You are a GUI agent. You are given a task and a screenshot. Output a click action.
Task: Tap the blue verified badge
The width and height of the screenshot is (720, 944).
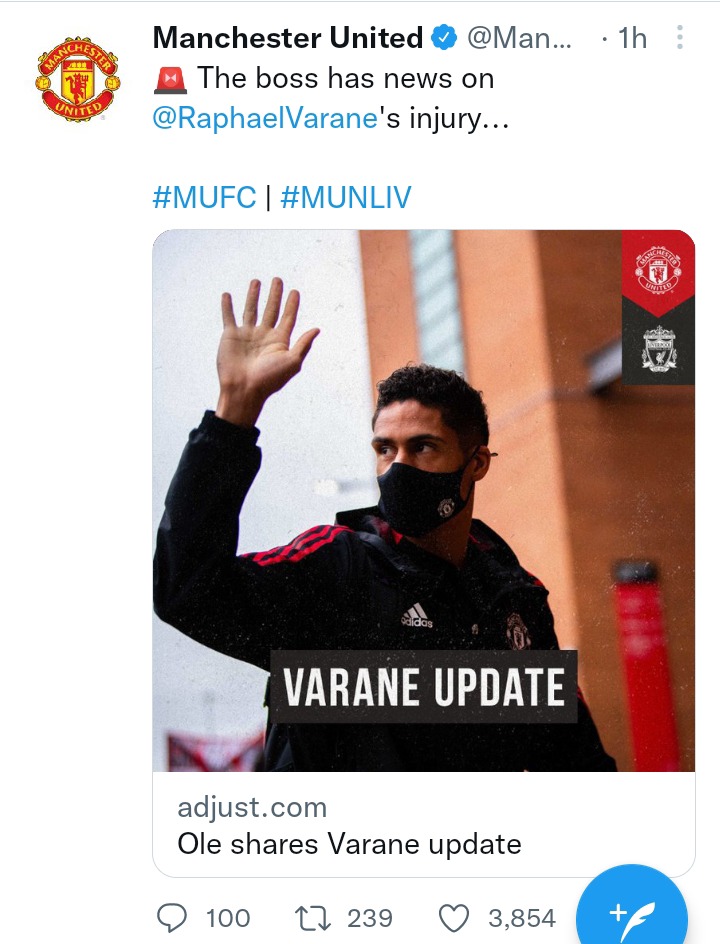[x=444, y=38]
